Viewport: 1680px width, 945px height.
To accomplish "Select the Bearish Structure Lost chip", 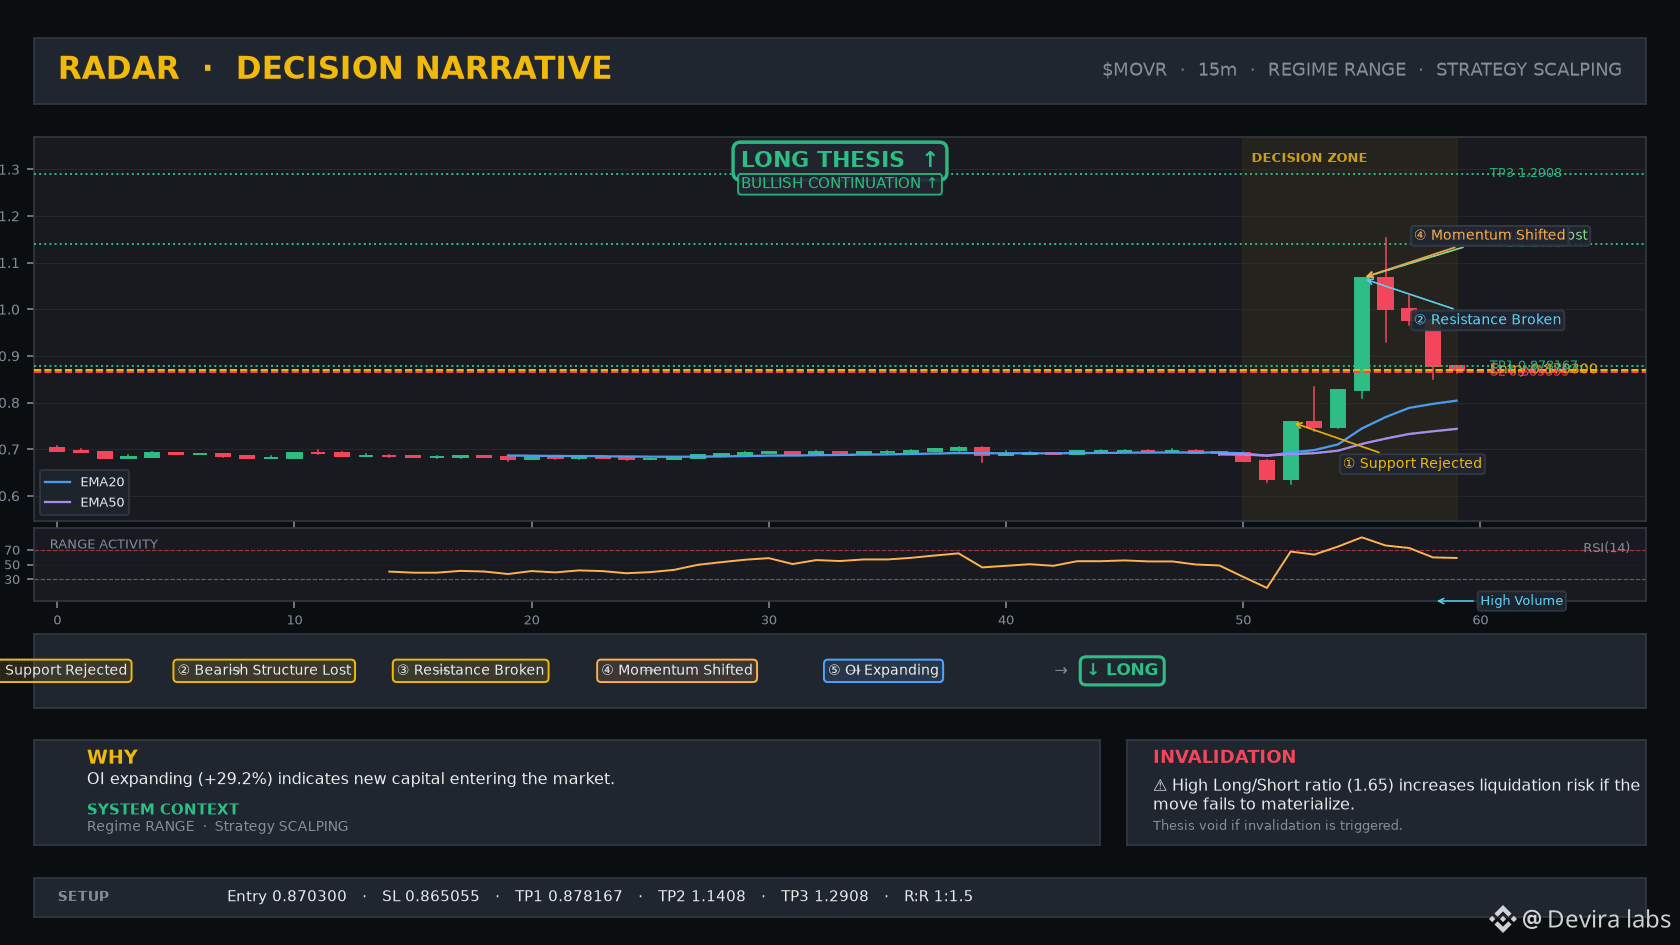I will 264,670.
